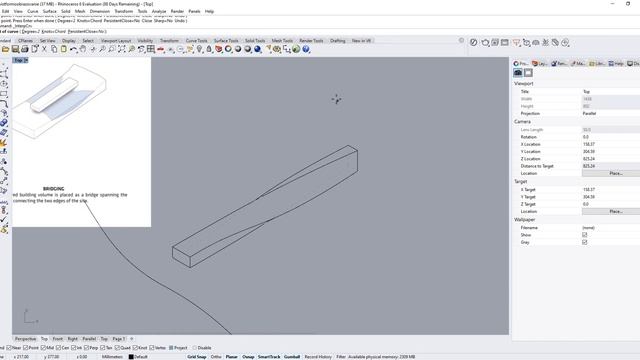Open the Properties panel tab

(x=521, y=64)
